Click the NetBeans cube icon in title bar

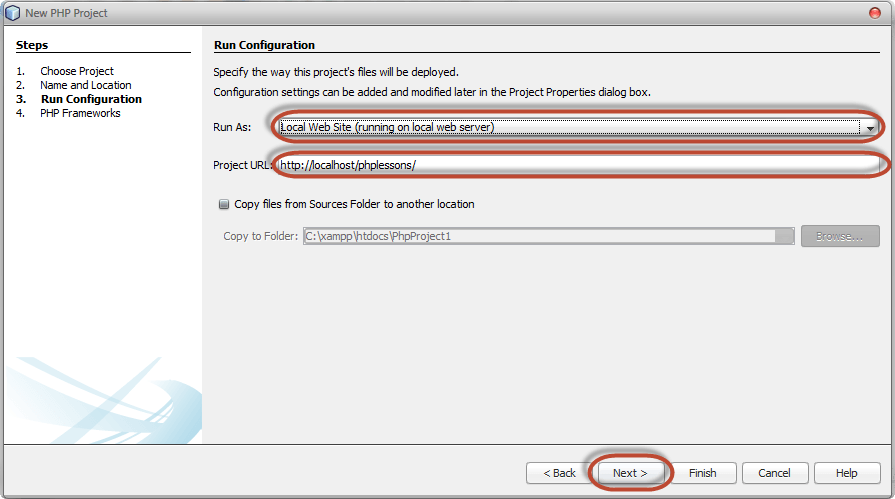click(13, 13)
